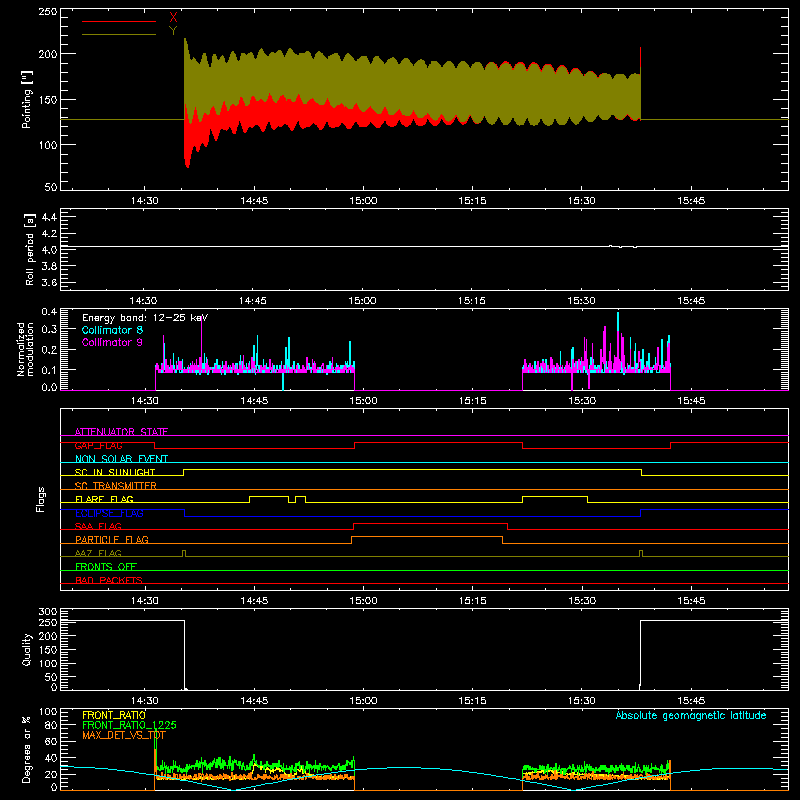Click the 14:45 time label under Roll period plot
This screenshot has width=800, height=800.
click(x=253, y=301)
